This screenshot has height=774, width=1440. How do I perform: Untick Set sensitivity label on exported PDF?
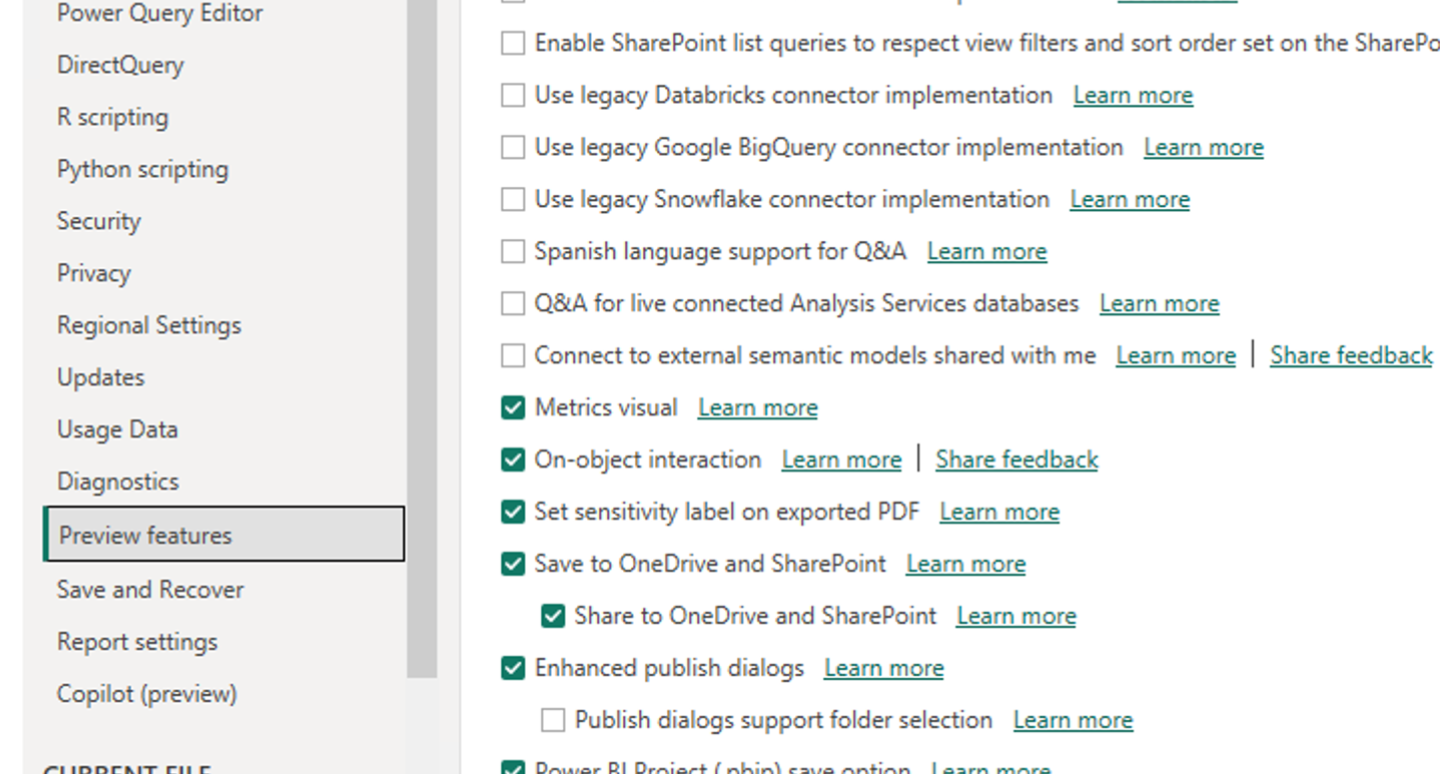coord(513,511)
